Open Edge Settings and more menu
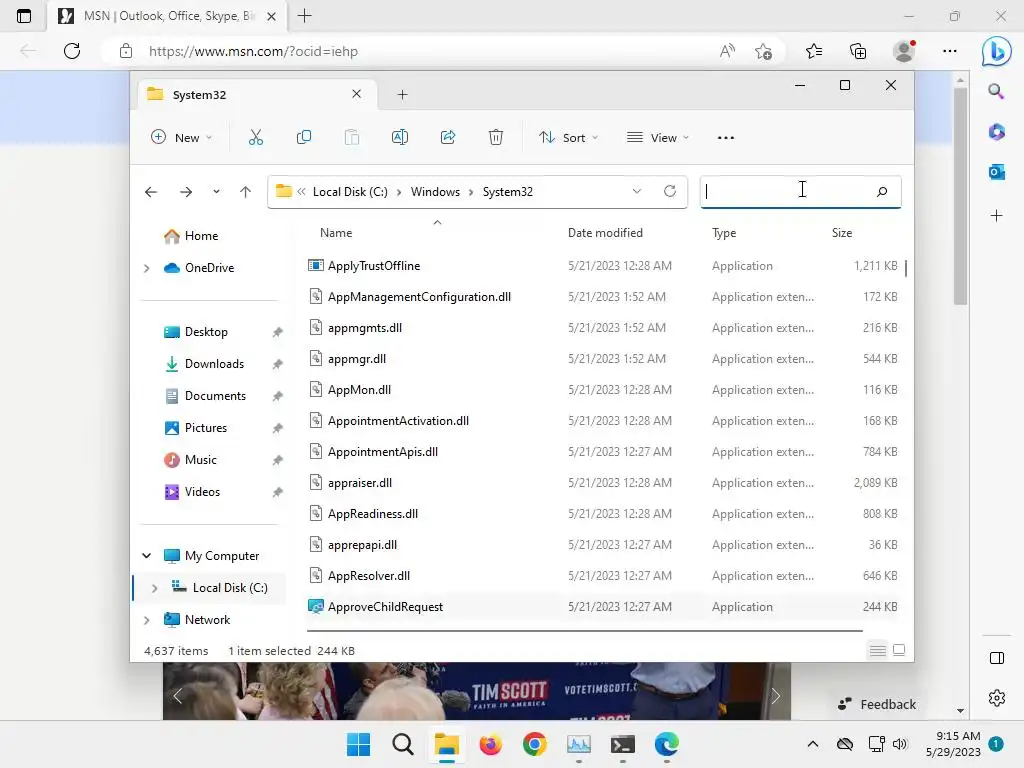Image resolution: width=1024 pixels, height=768 pixels. (950, 51)
